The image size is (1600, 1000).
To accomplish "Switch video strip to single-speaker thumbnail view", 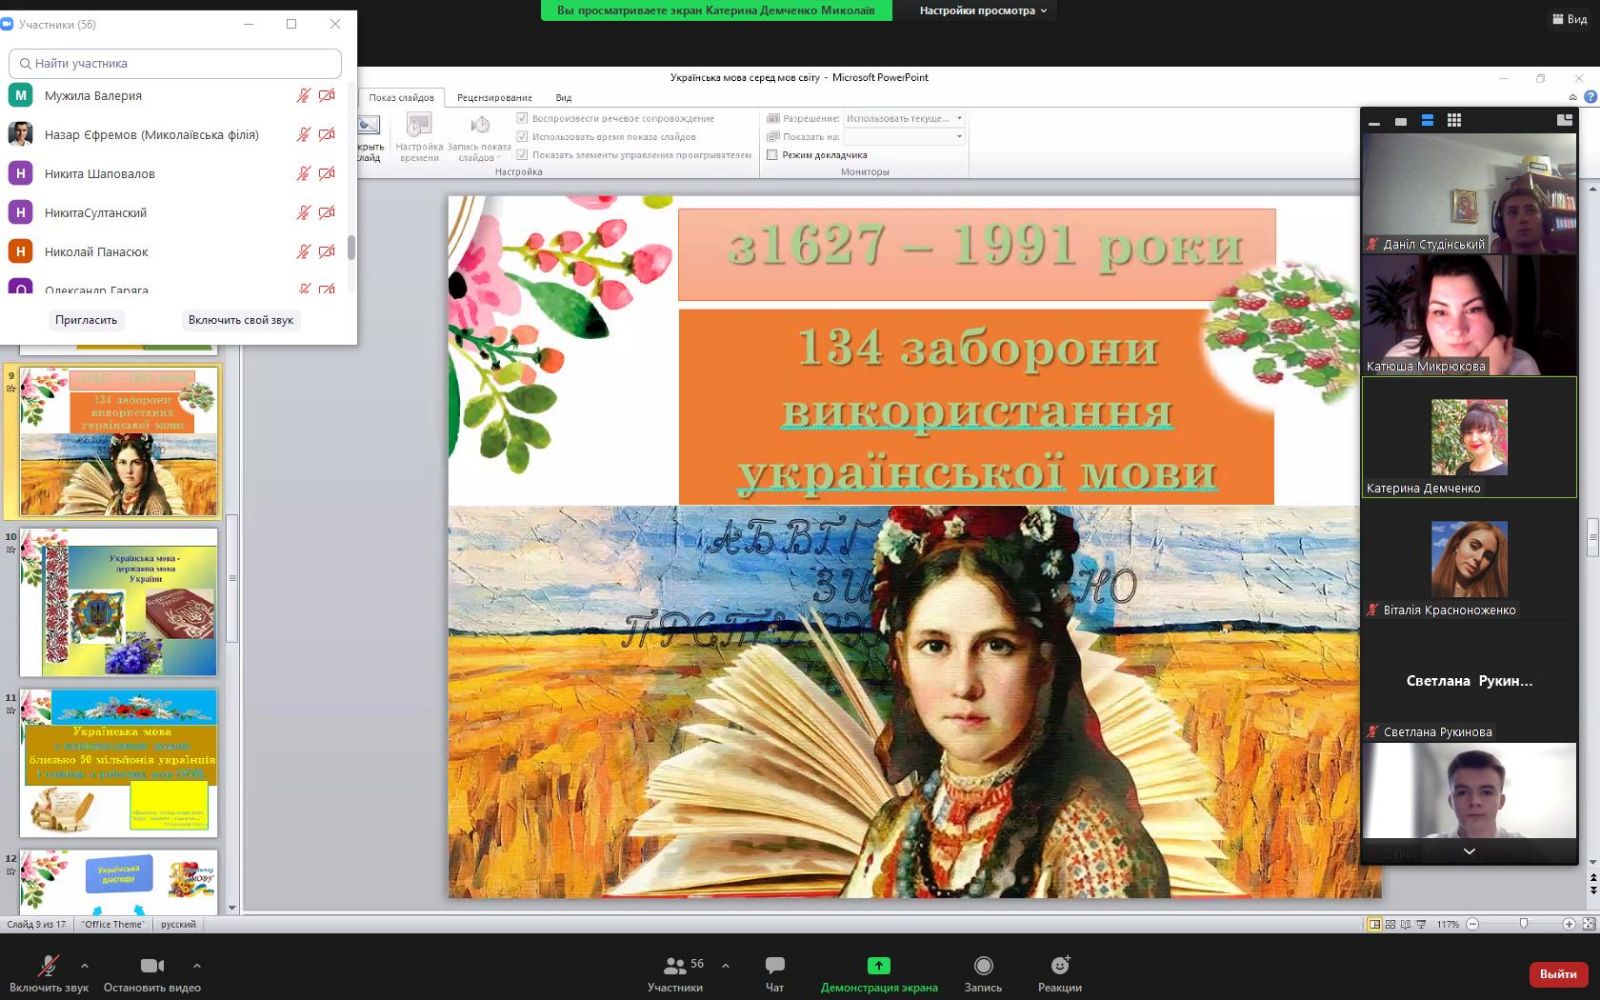I will 1401,121.
